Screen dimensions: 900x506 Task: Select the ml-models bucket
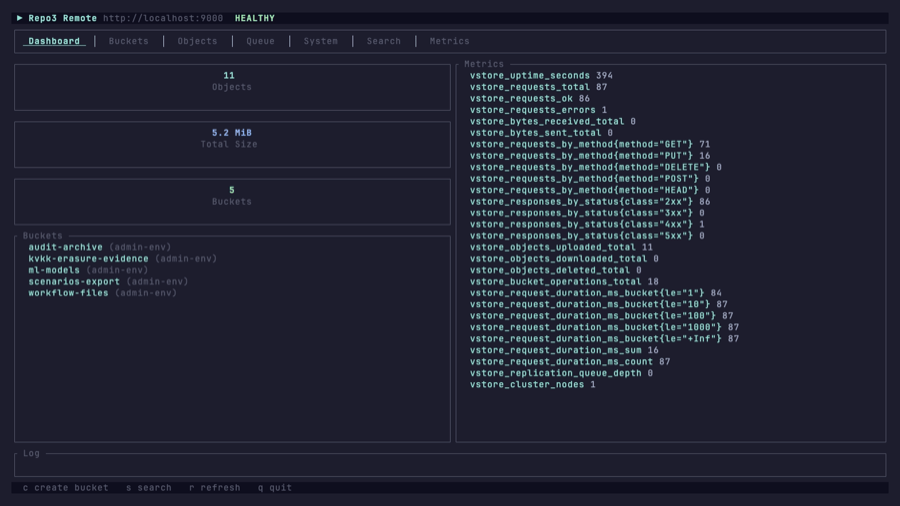[x=88, y=270]
